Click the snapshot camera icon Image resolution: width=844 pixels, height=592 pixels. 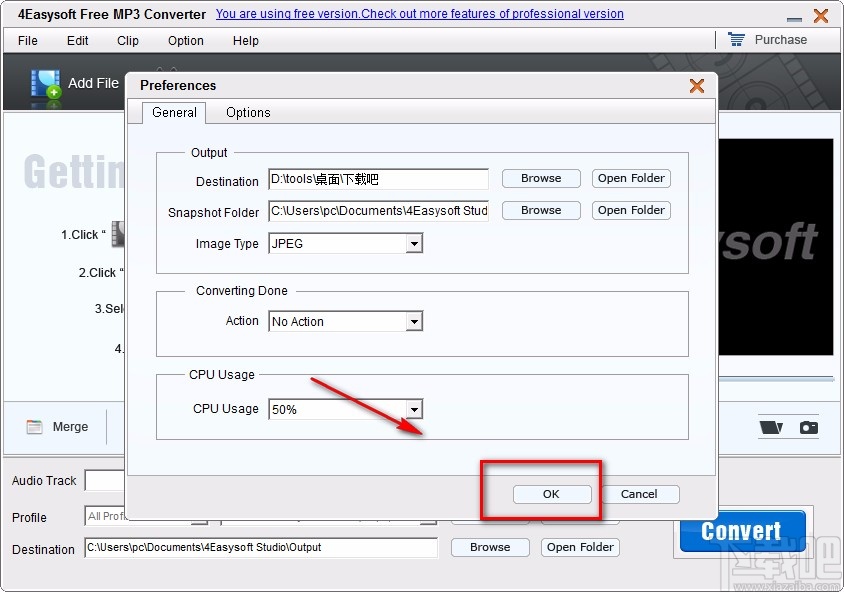(x=808, y=427)
